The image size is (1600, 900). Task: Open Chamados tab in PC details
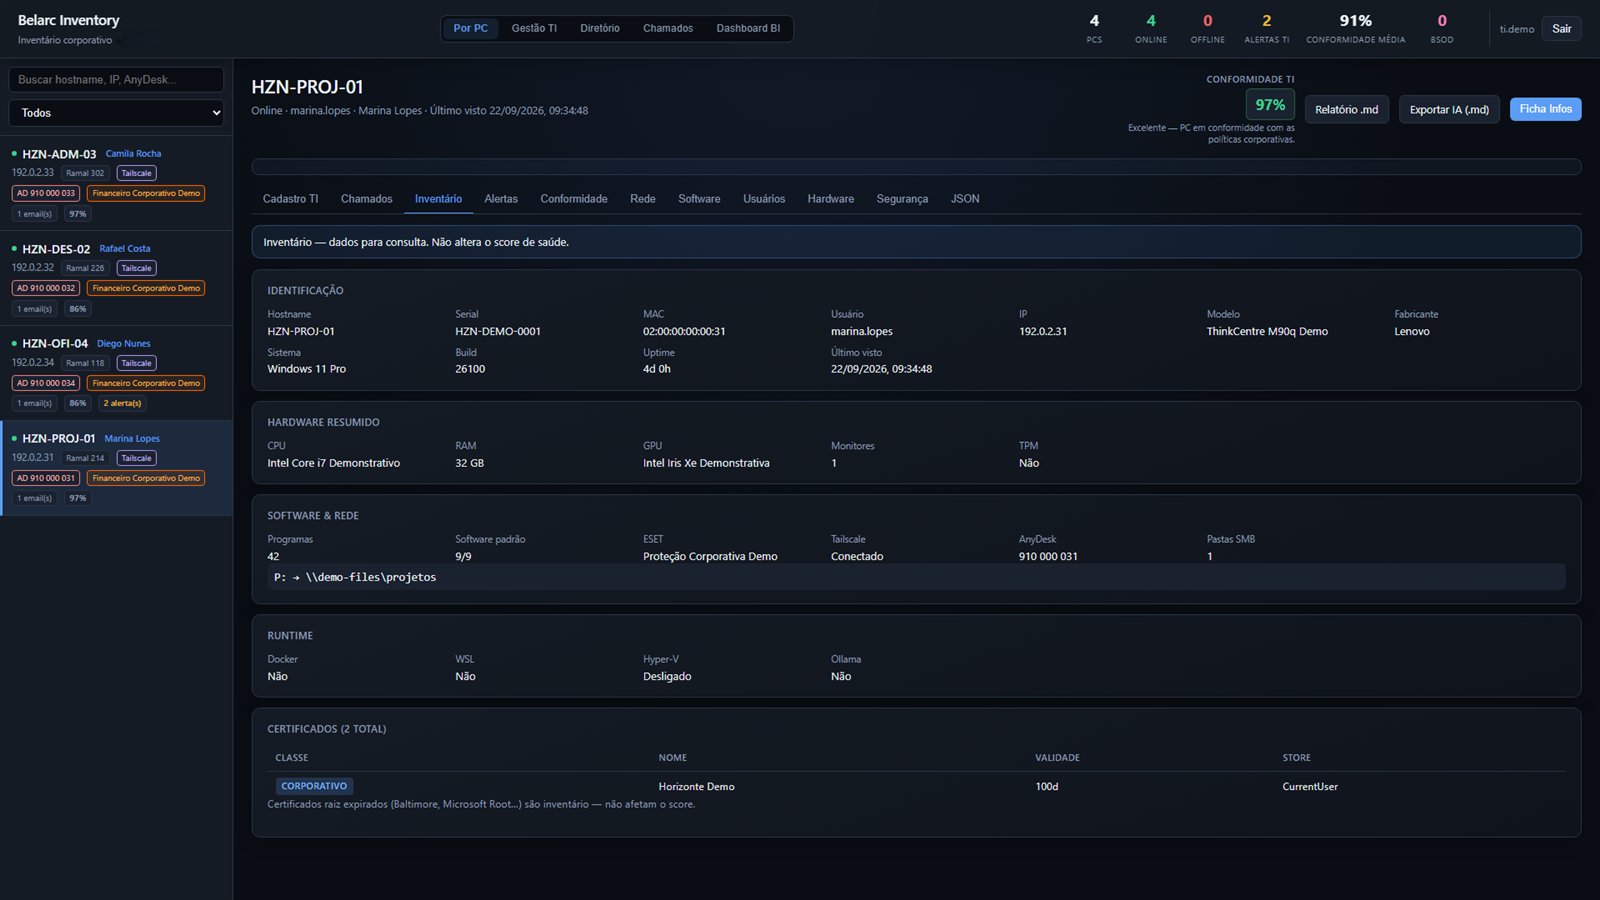tap(366, 199)
